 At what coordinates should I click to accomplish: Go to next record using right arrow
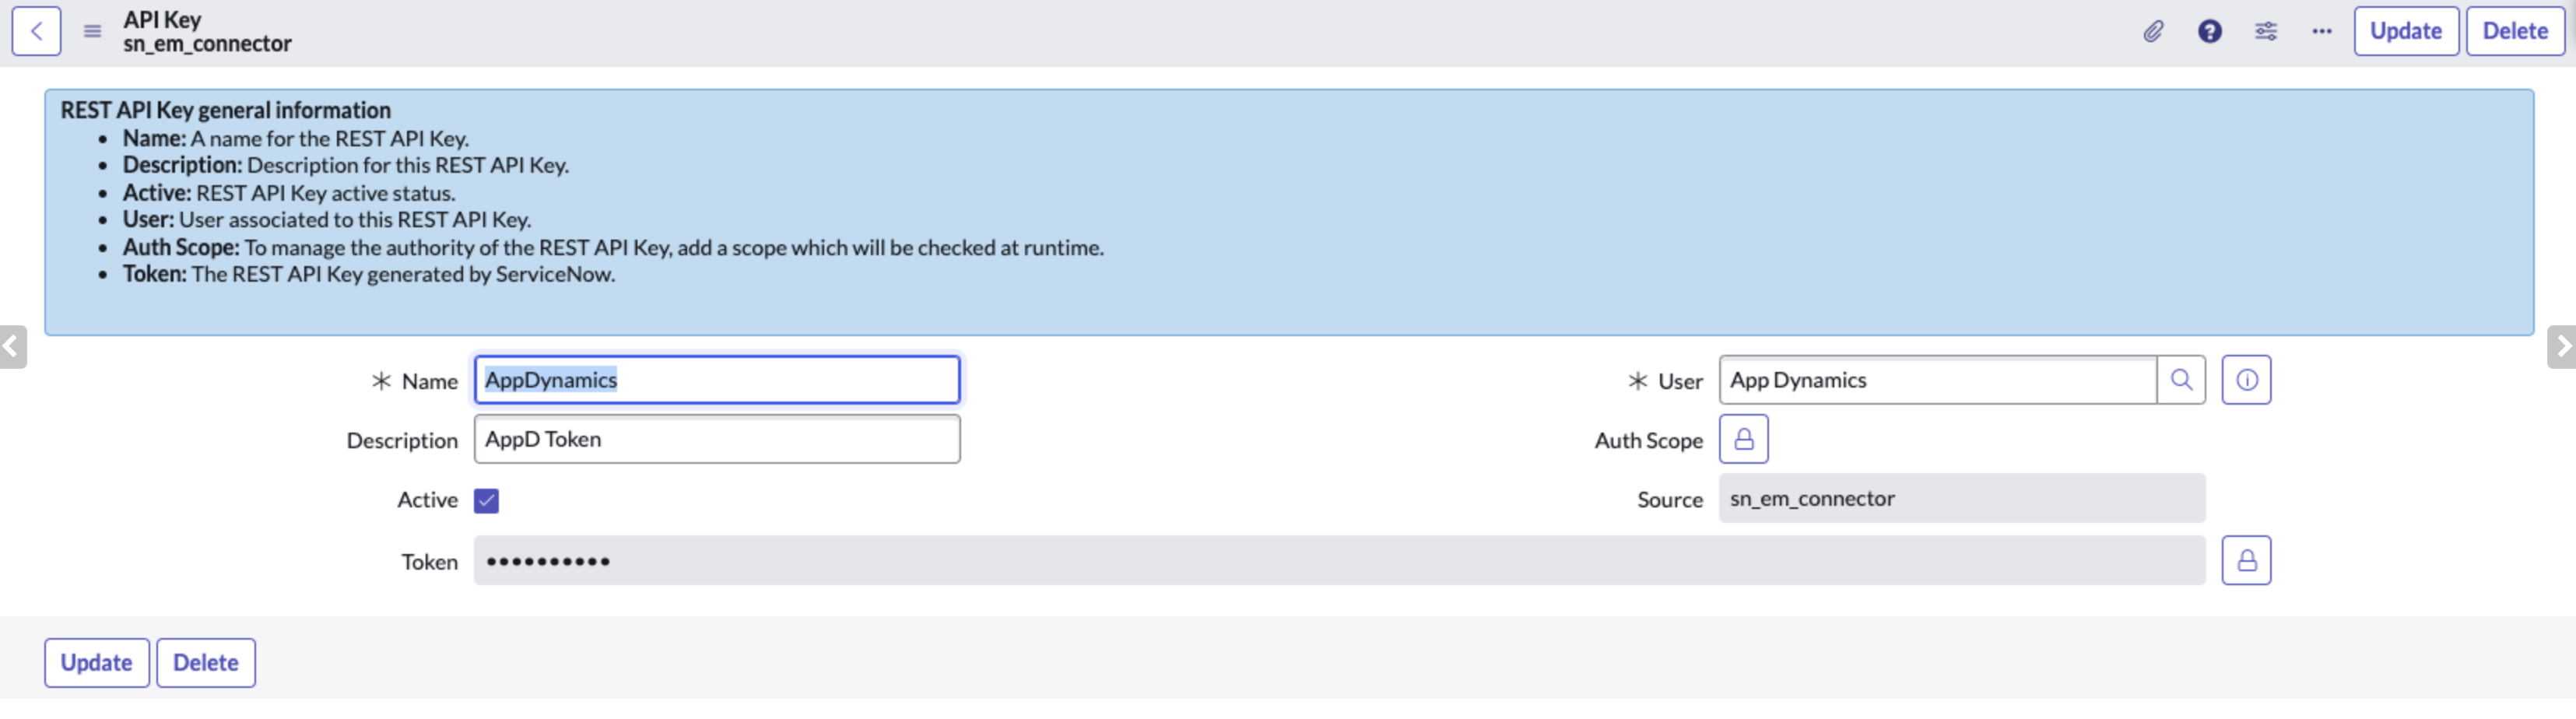pyautogui.click(x=2562, y=347)
